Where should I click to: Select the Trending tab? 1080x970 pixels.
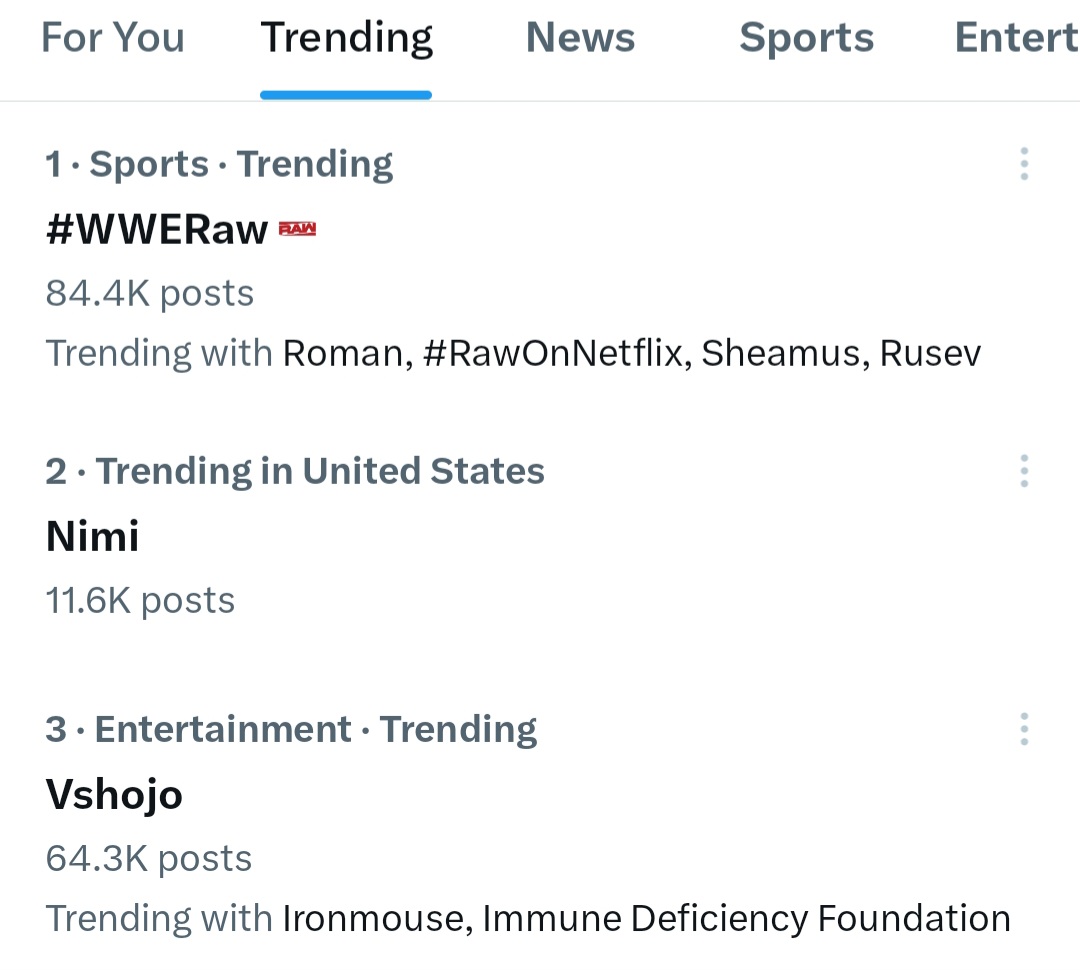pyautogui.click(x=346, y=37)
